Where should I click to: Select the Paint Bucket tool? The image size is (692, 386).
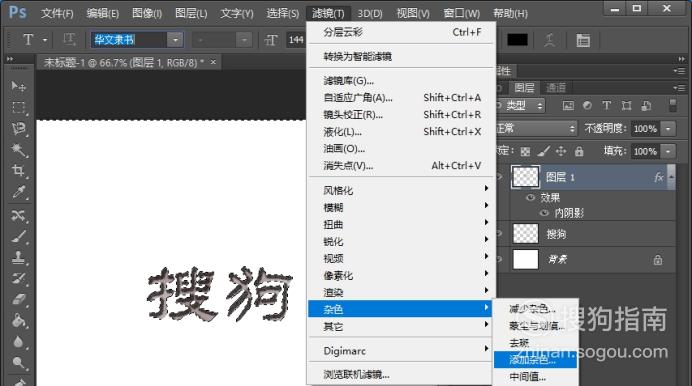click(x=18, y=321)
